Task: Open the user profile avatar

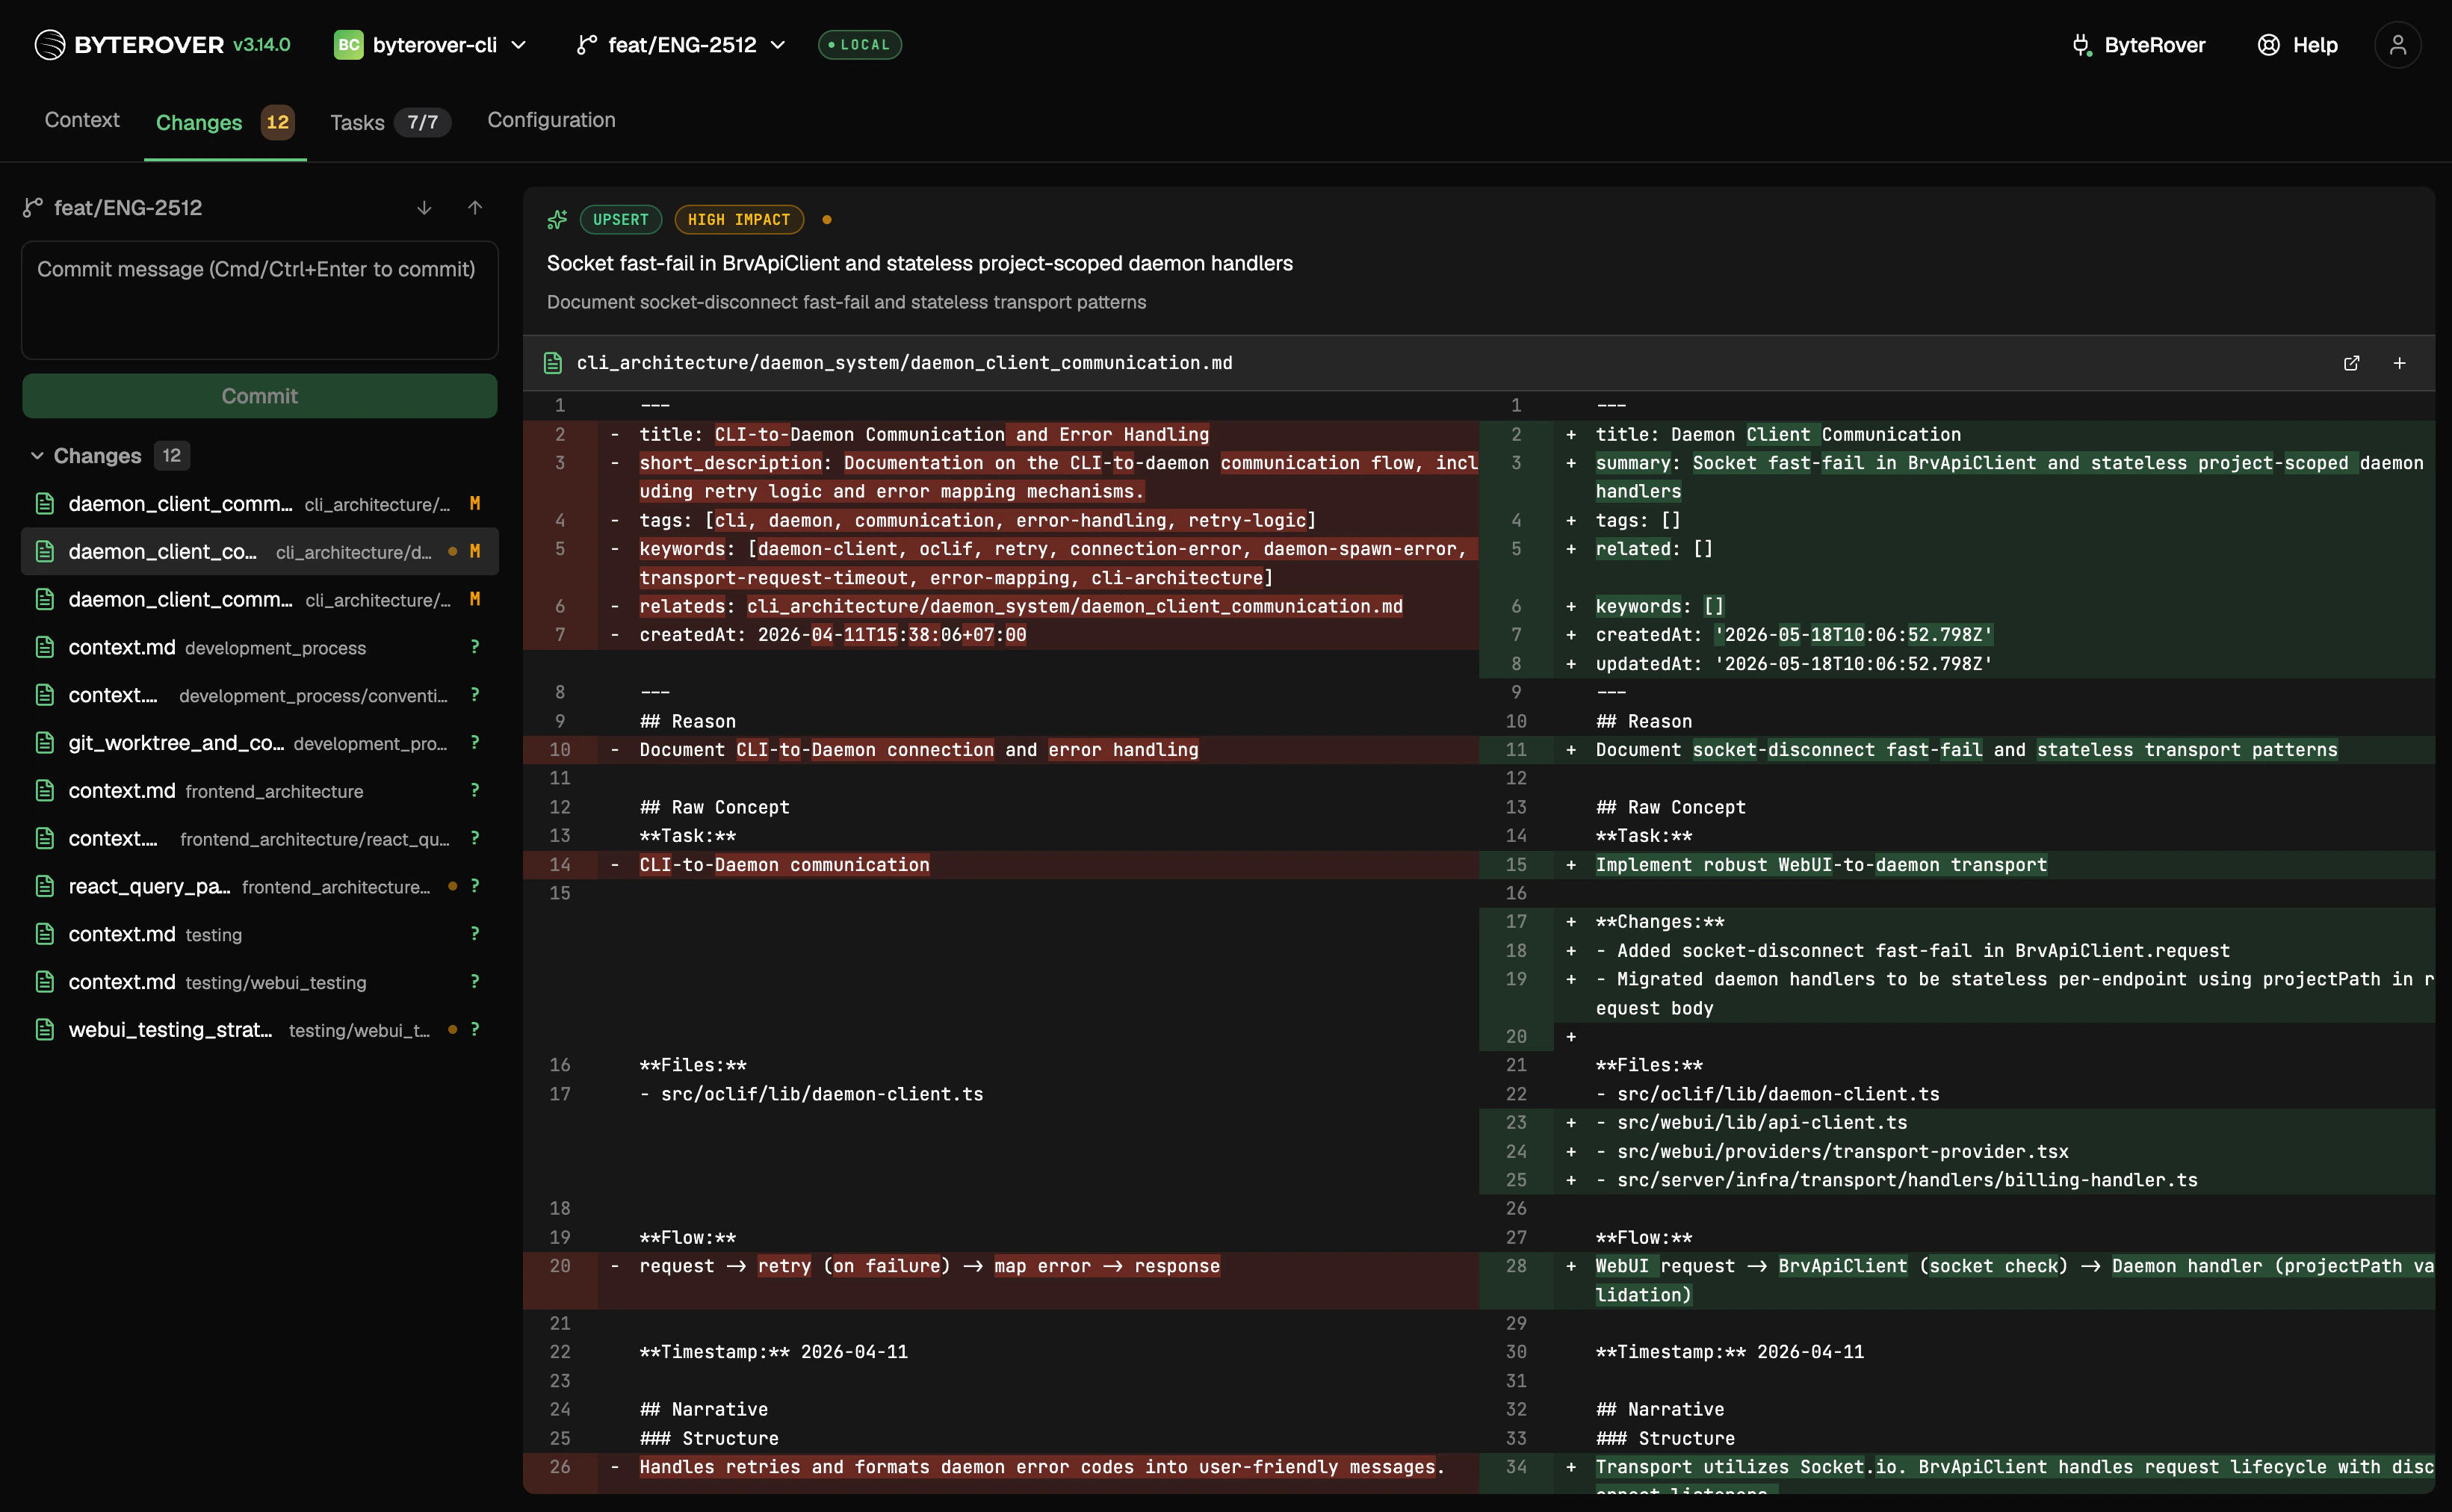Action: (x=2397, y=45)
